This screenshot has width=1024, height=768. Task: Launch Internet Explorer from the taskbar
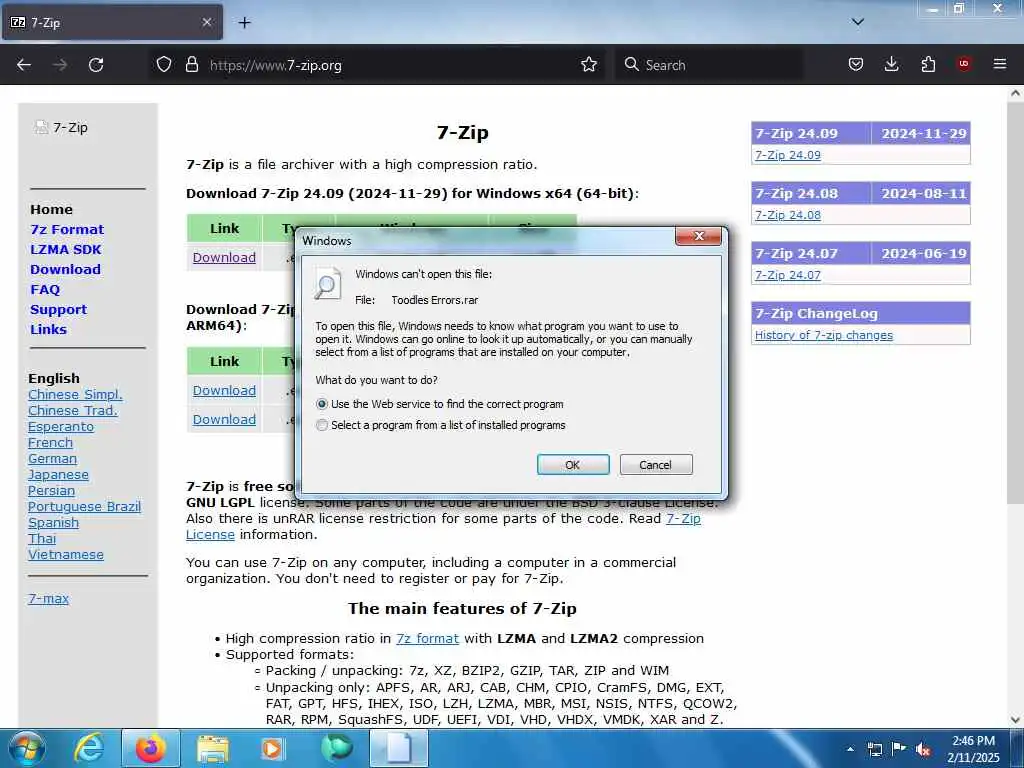point(89,748)
